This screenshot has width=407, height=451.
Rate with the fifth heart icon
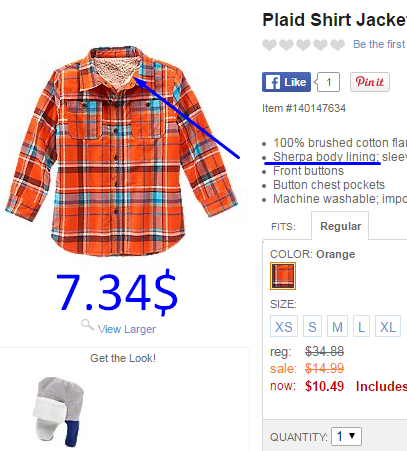(337, 45)
